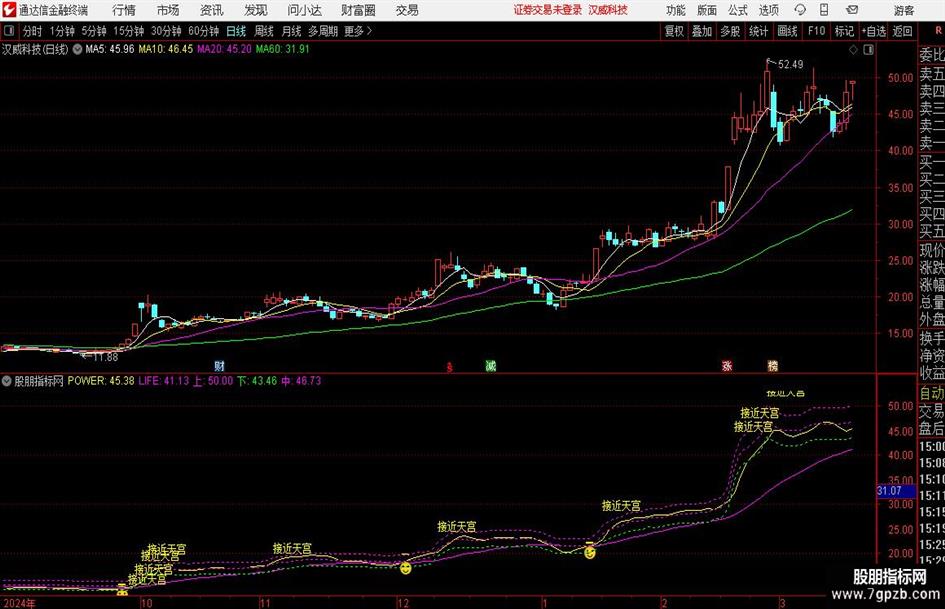The width and height of the screenshot is (945, 609).
Task: Open the F10 company info button
Action: tap(817, 31)
